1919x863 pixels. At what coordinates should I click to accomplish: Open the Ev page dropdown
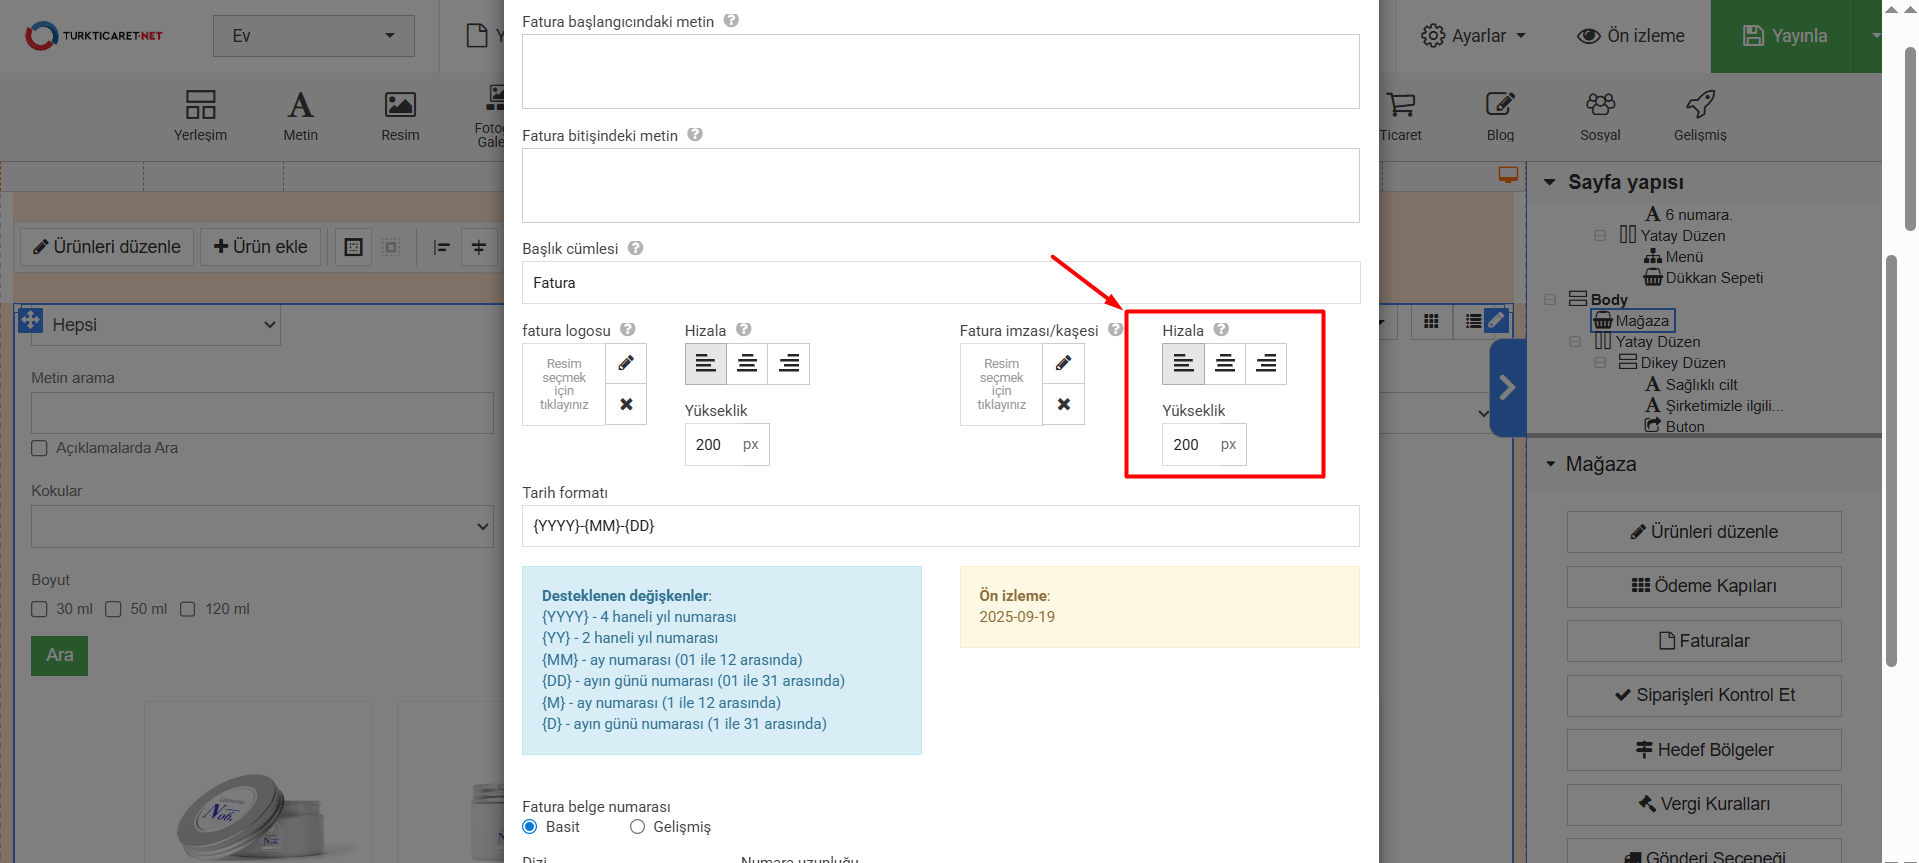(313, 36)
